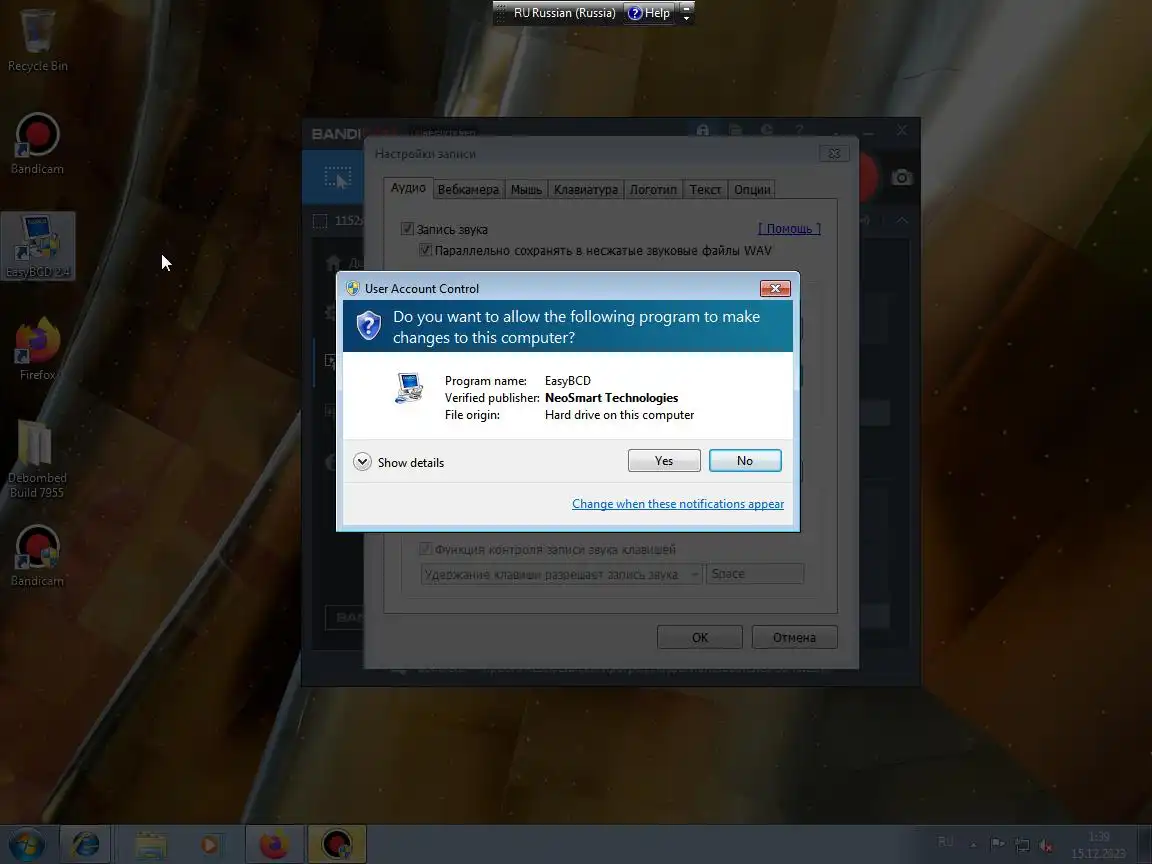Screen dimensions: 1152x864
Task: Open the Помощь link in the recording settings
Action: (789, 228)
